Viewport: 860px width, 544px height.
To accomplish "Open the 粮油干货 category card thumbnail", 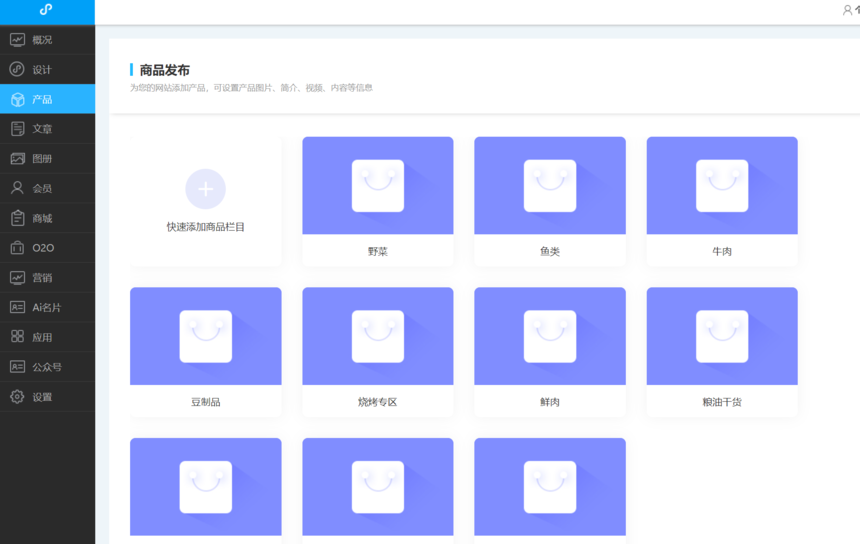I will [x=722, y=336].
